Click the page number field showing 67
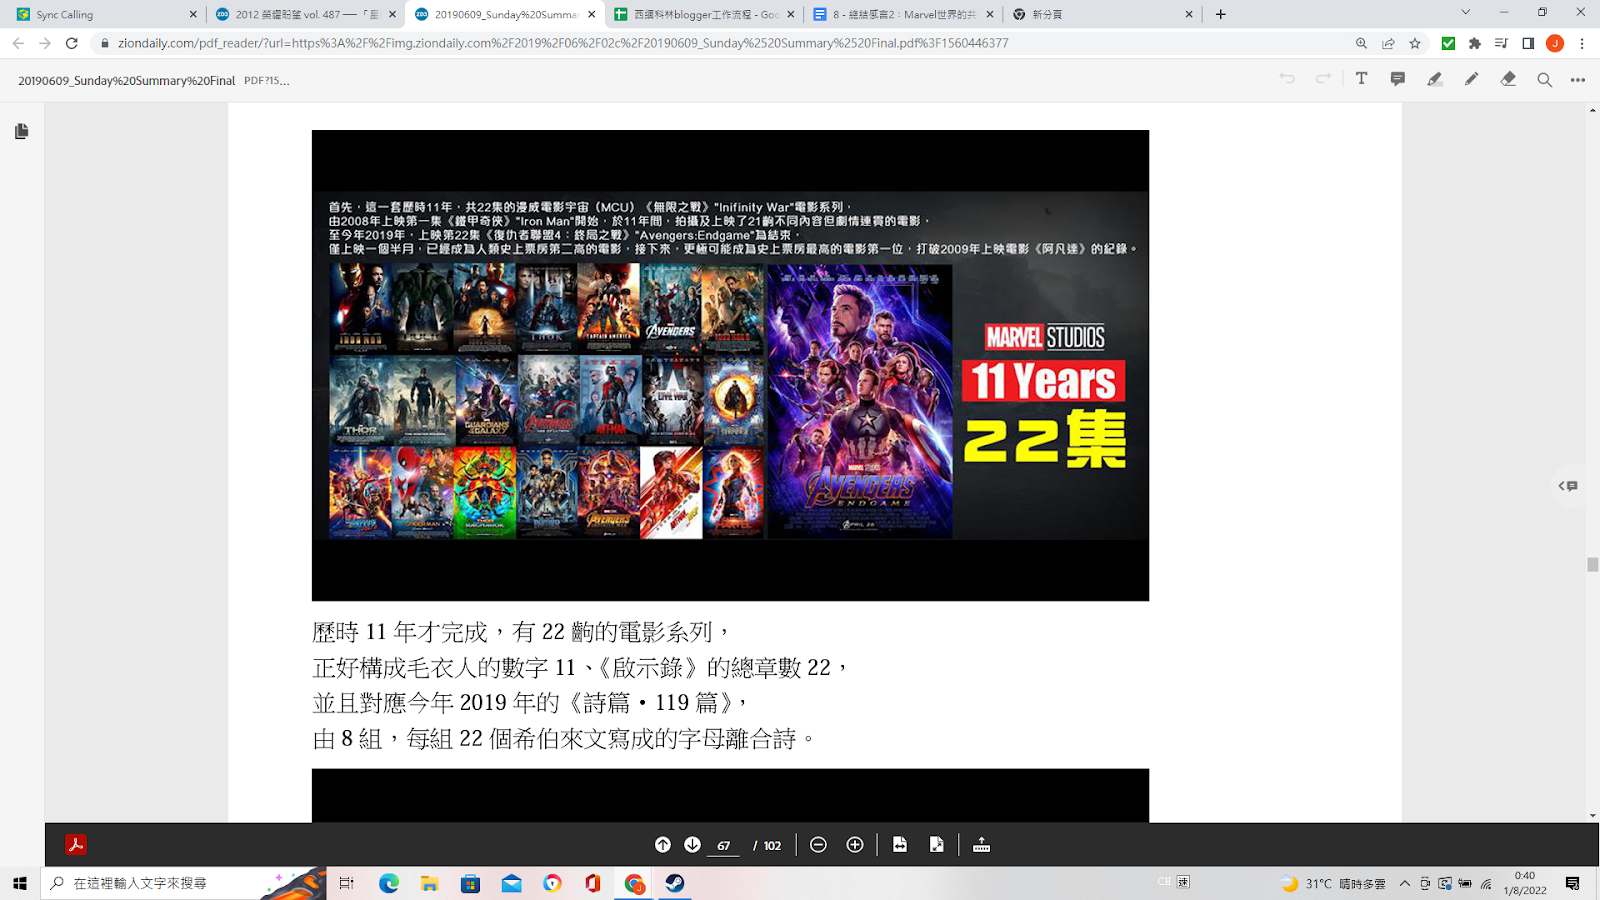The height and width of the screenshot is (900, 1600). tap(723, 846)
